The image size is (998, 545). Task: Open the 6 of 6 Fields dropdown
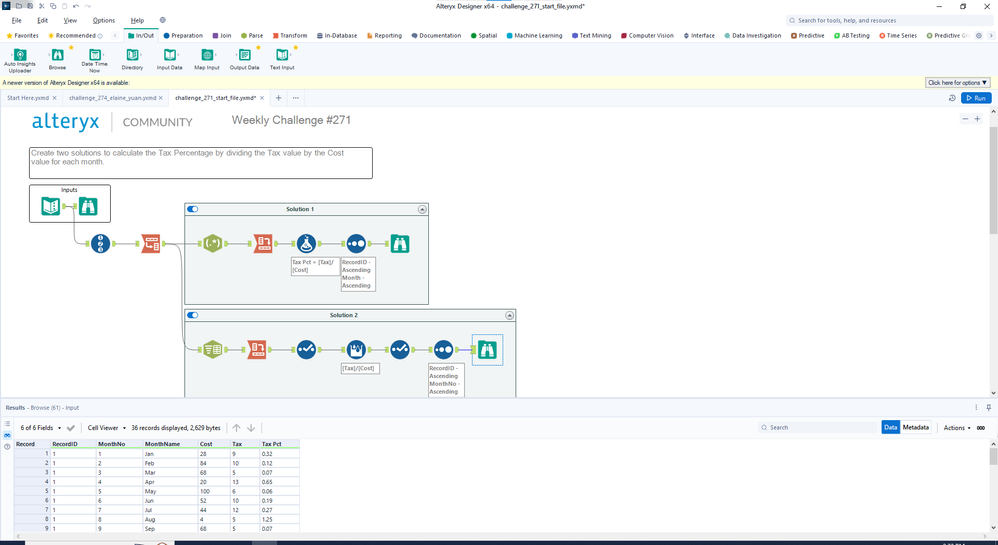tap(41, 428)
